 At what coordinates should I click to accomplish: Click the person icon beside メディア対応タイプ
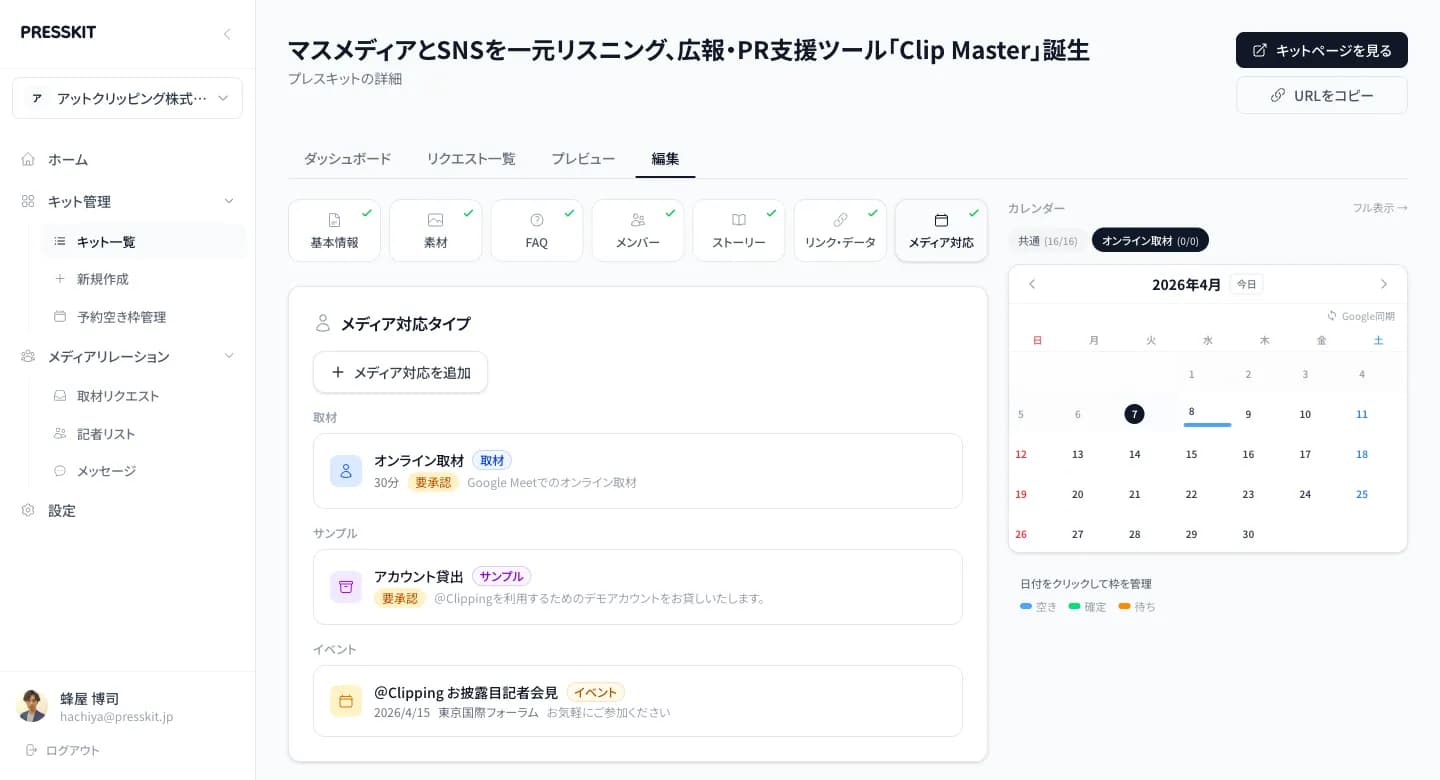pyautogui.click(x=322, y=323)
